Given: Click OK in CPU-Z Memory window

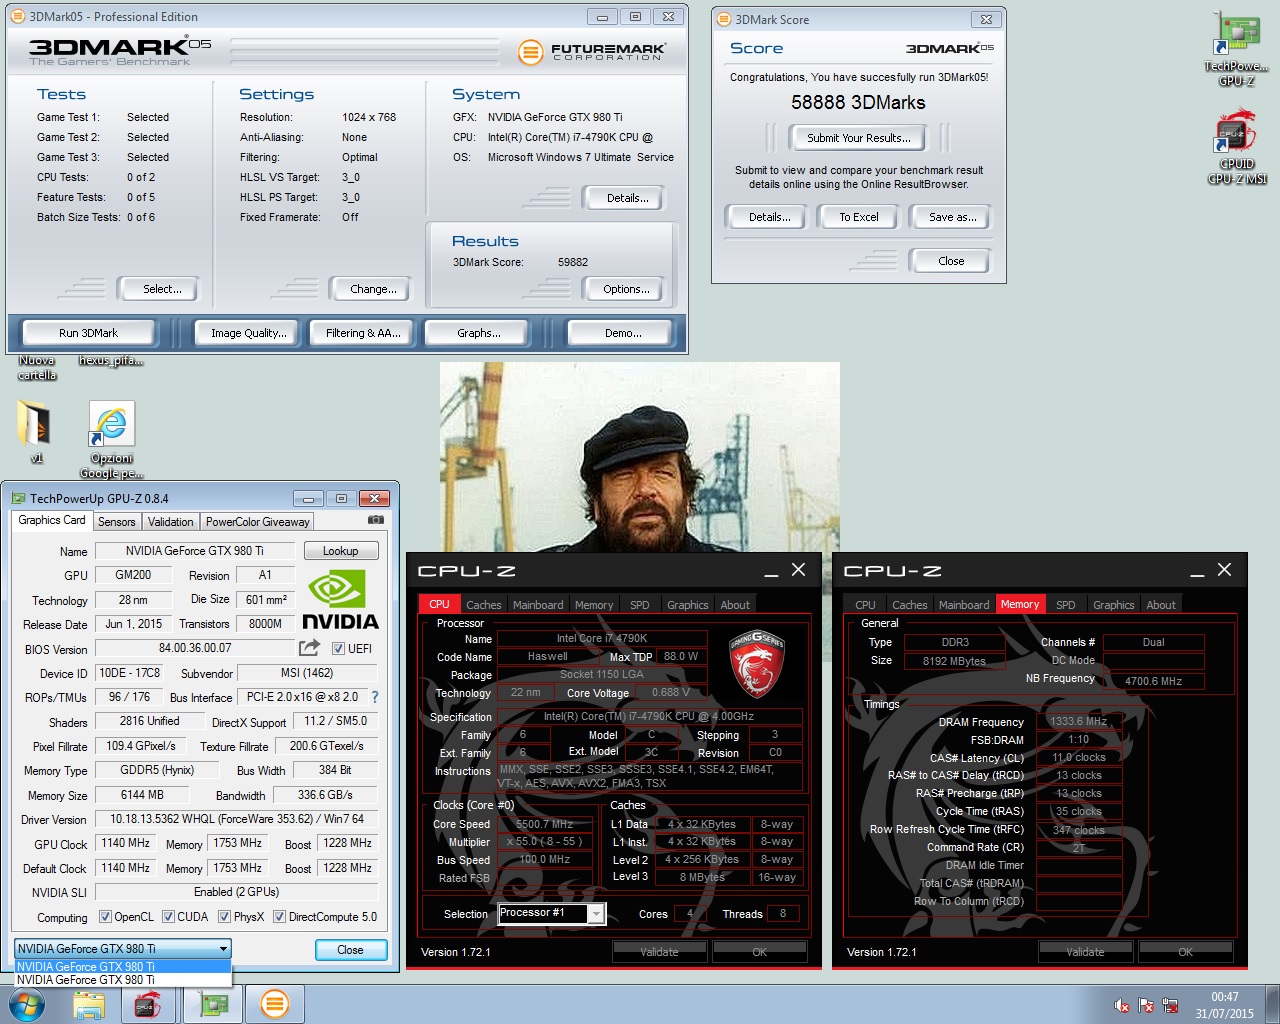Looking at the screenshot, I should click(x=1185, y=952).
